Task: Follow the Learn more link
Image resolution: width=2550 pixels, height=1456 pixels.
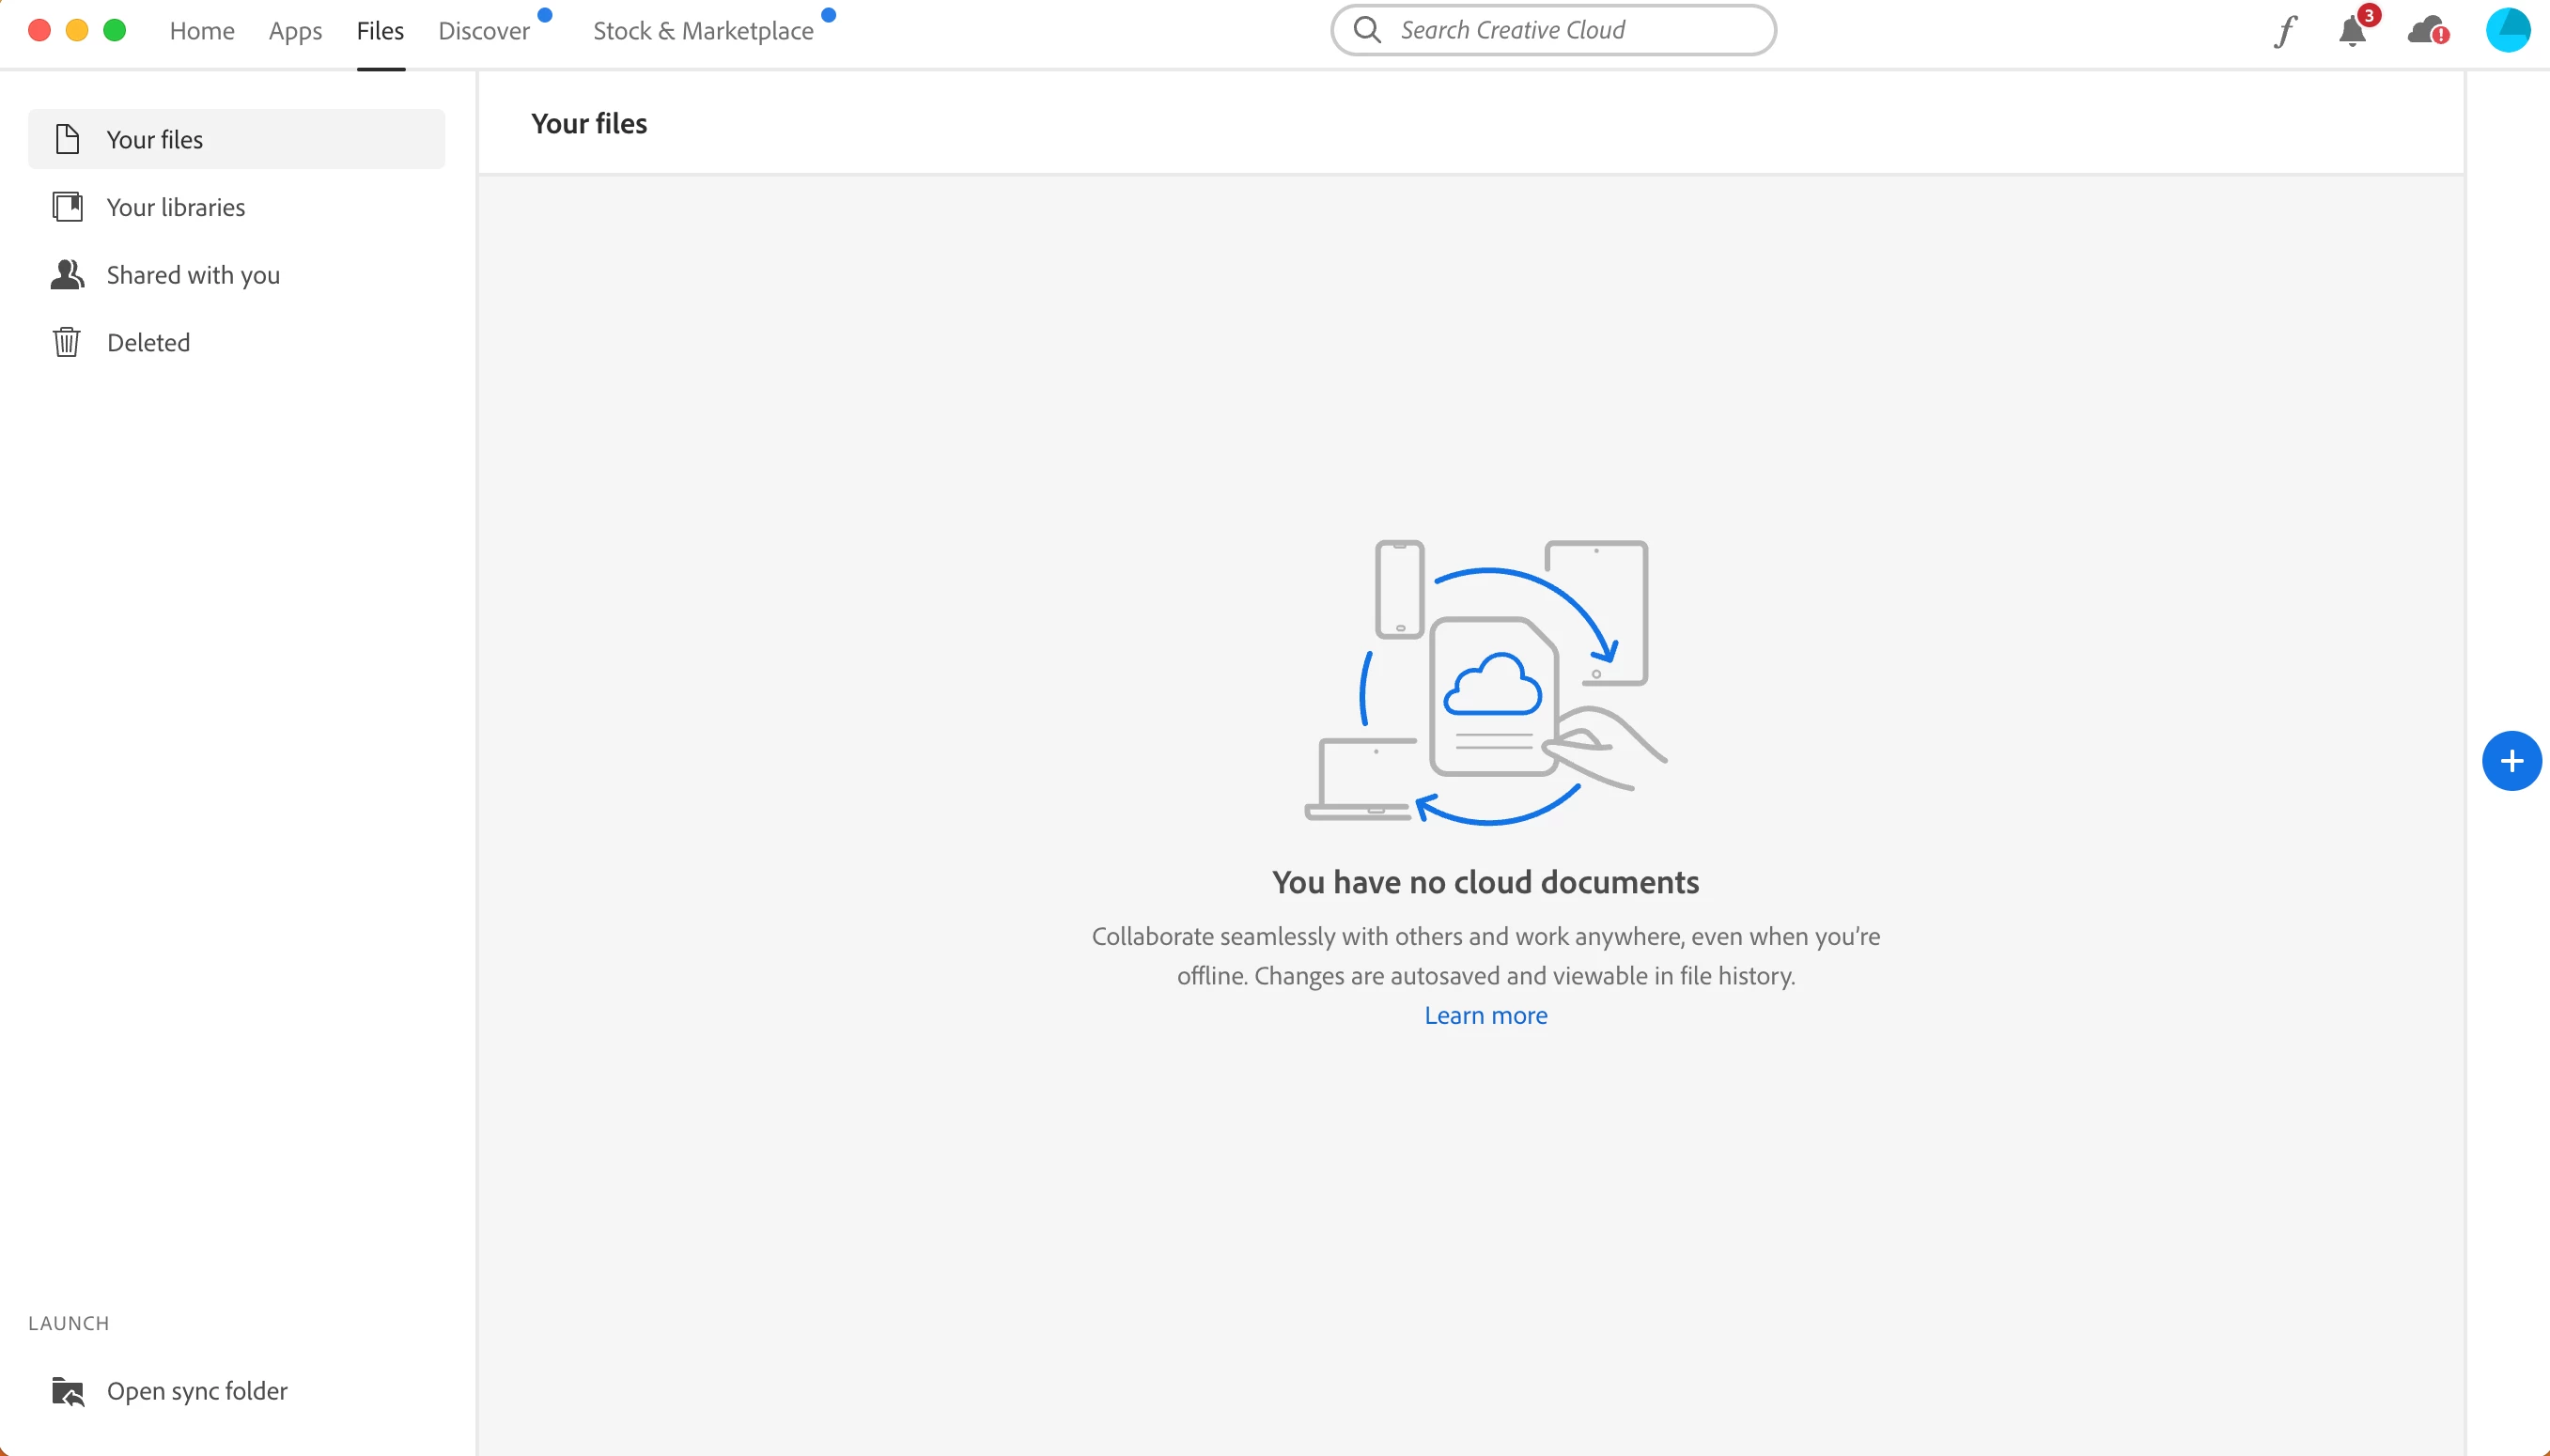Action: coord(1485,1015)
